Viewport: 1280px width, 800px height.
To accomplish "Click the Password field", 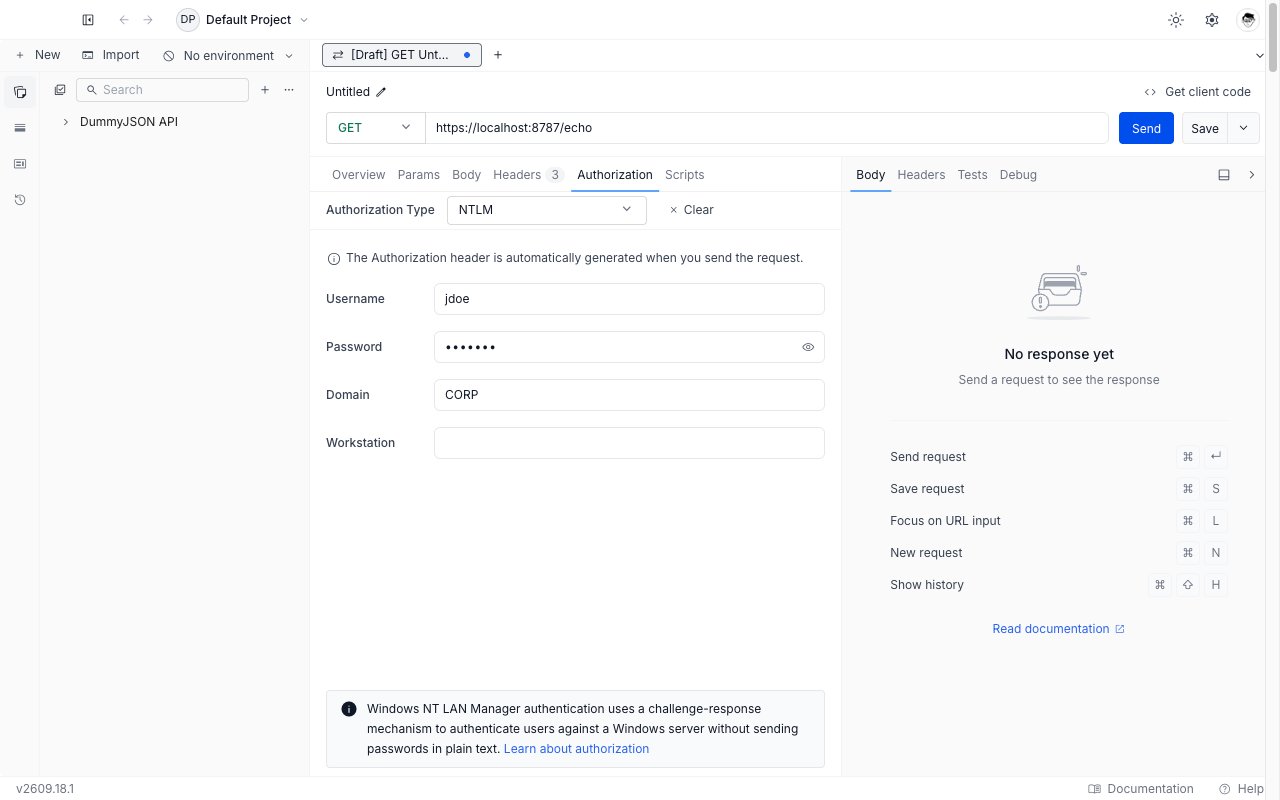I will [x=629, y=347].
